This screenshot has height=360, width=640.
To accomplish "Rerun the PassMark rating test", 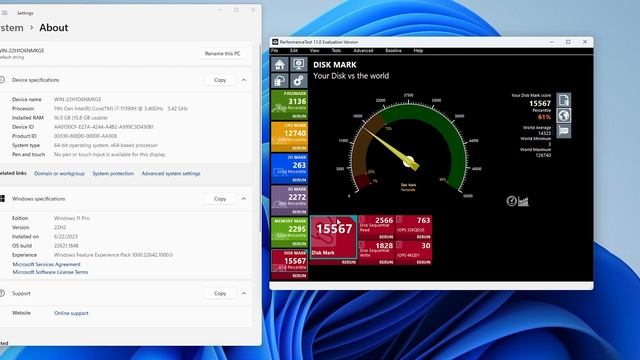I will pyautogui.click(x=299, y=116).
